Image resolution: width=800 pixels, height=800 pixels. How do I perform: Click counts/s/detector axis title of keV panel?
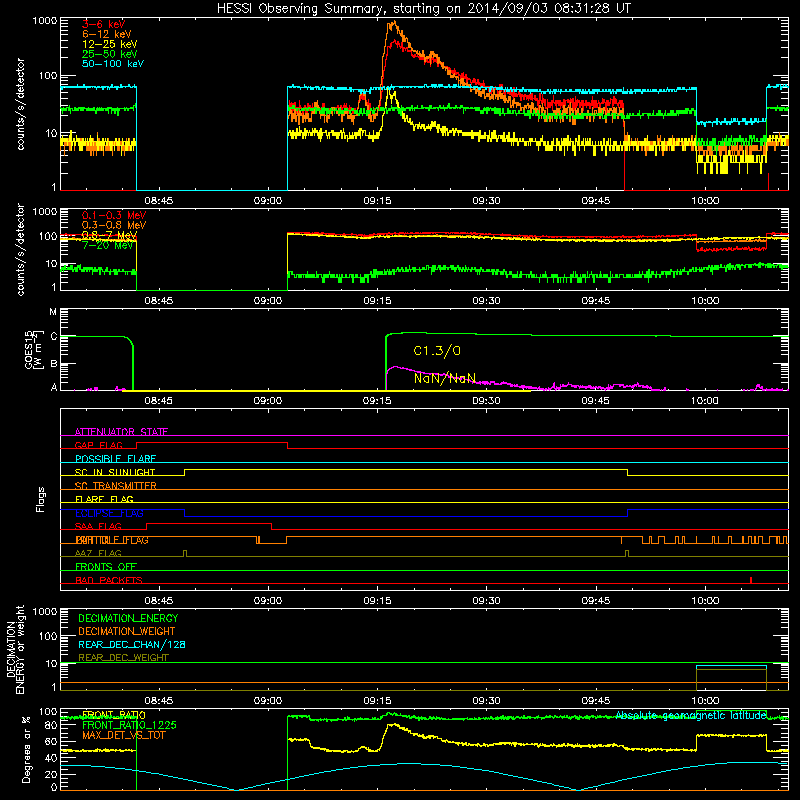click(20, 104)
